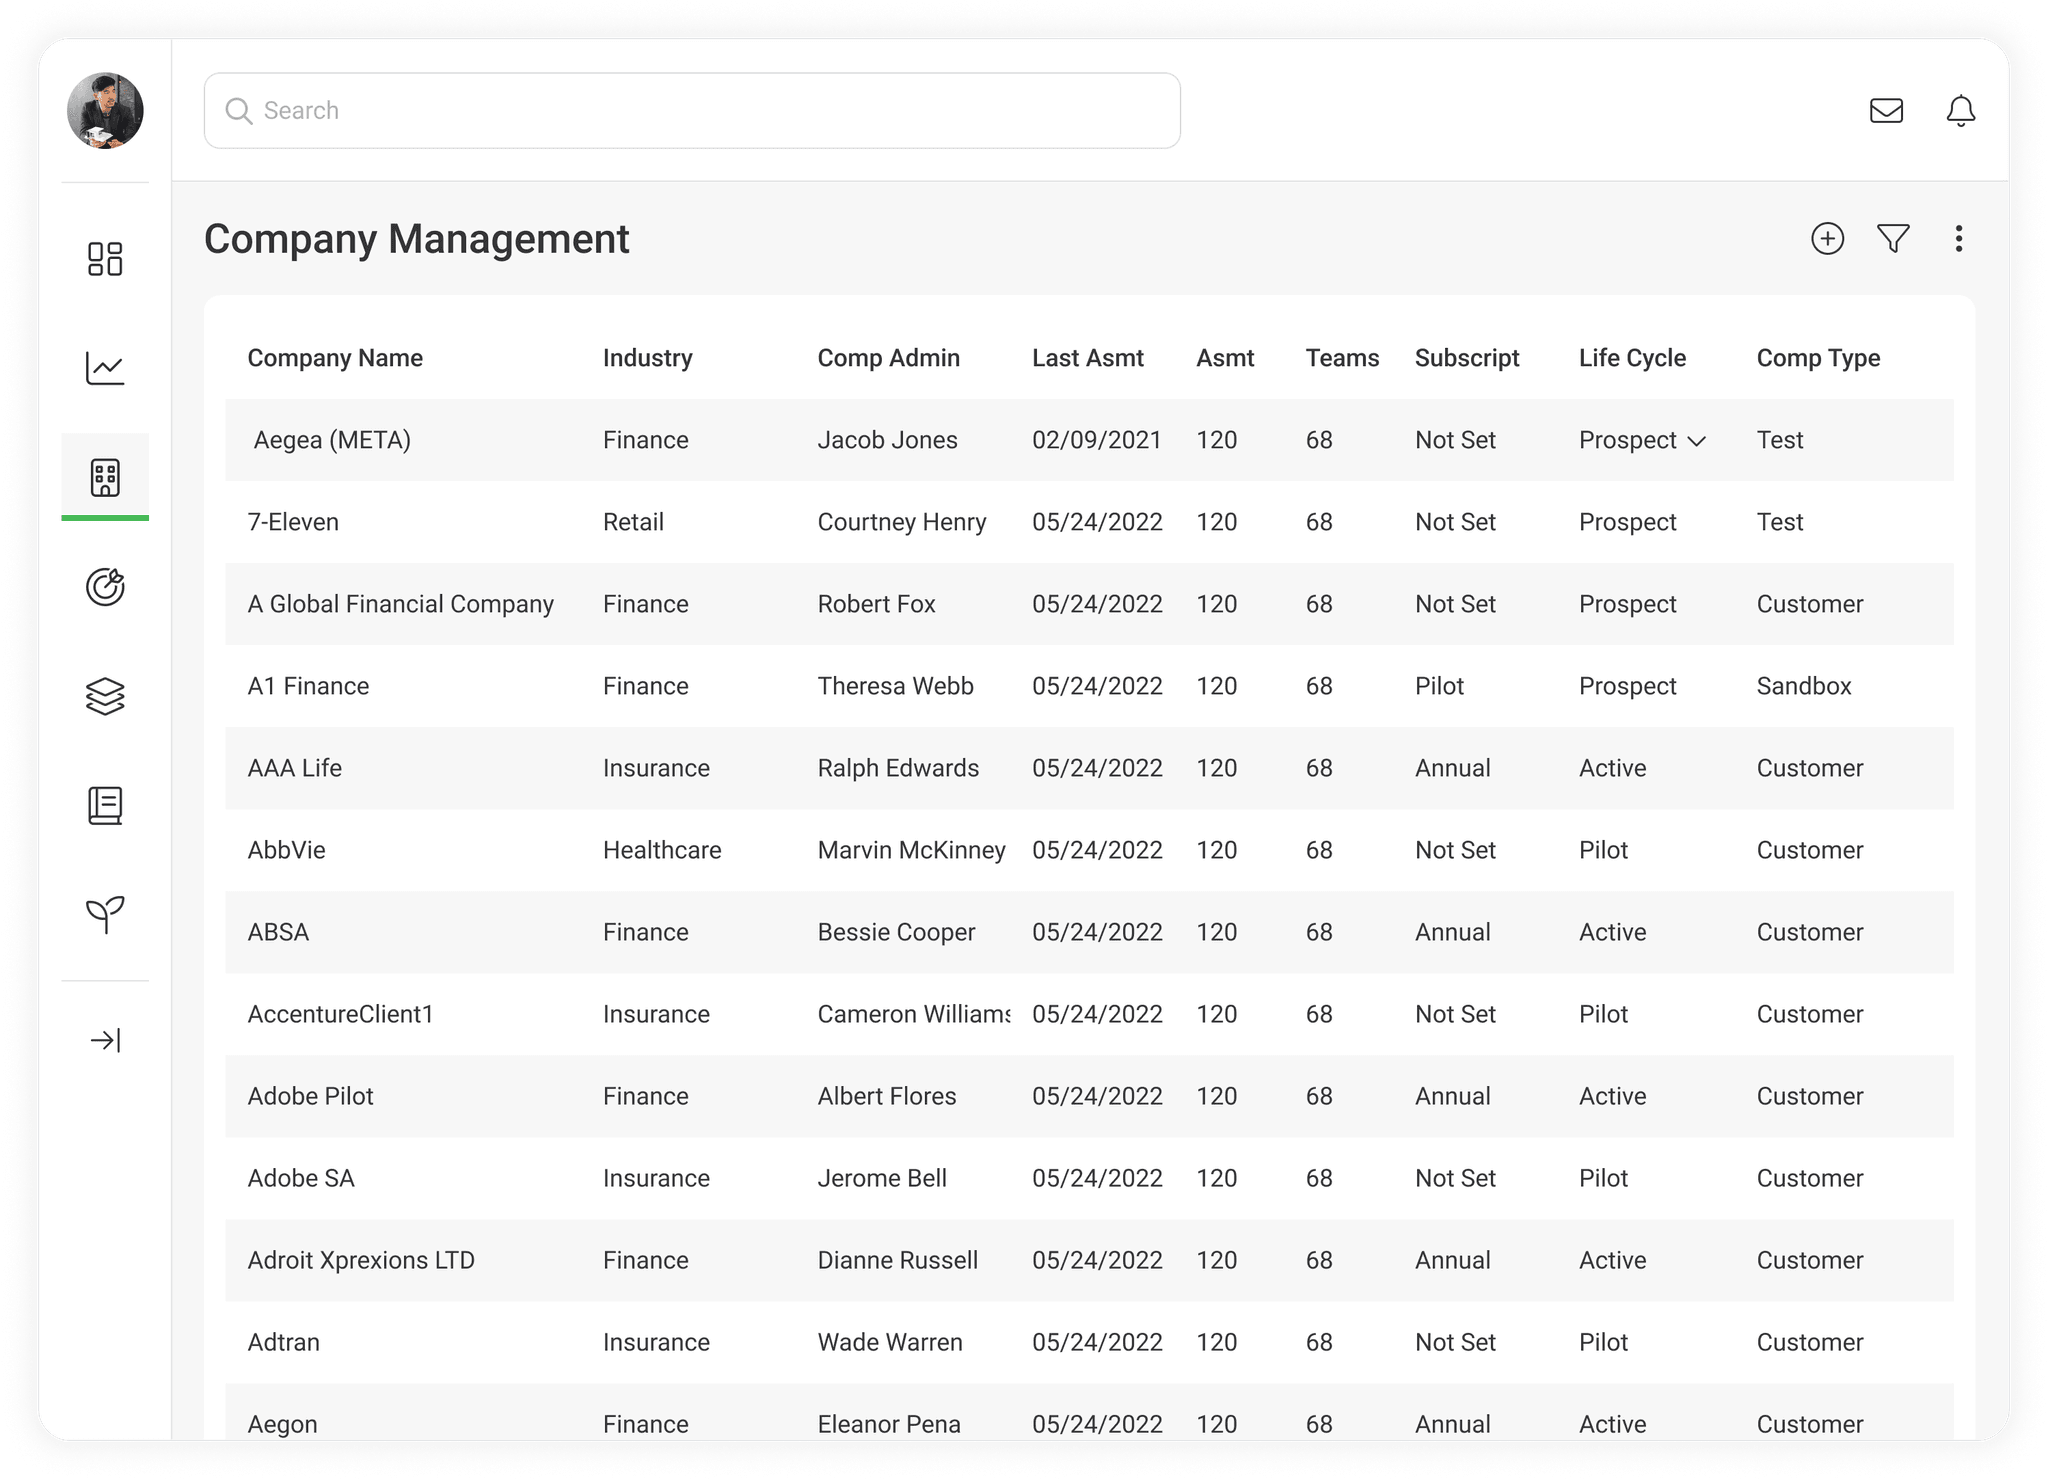The width and height of the screenshot is (2048, 1479).
Task: Expand the Prospect life cycle dropdown for Aegea
Action: 1696,441
